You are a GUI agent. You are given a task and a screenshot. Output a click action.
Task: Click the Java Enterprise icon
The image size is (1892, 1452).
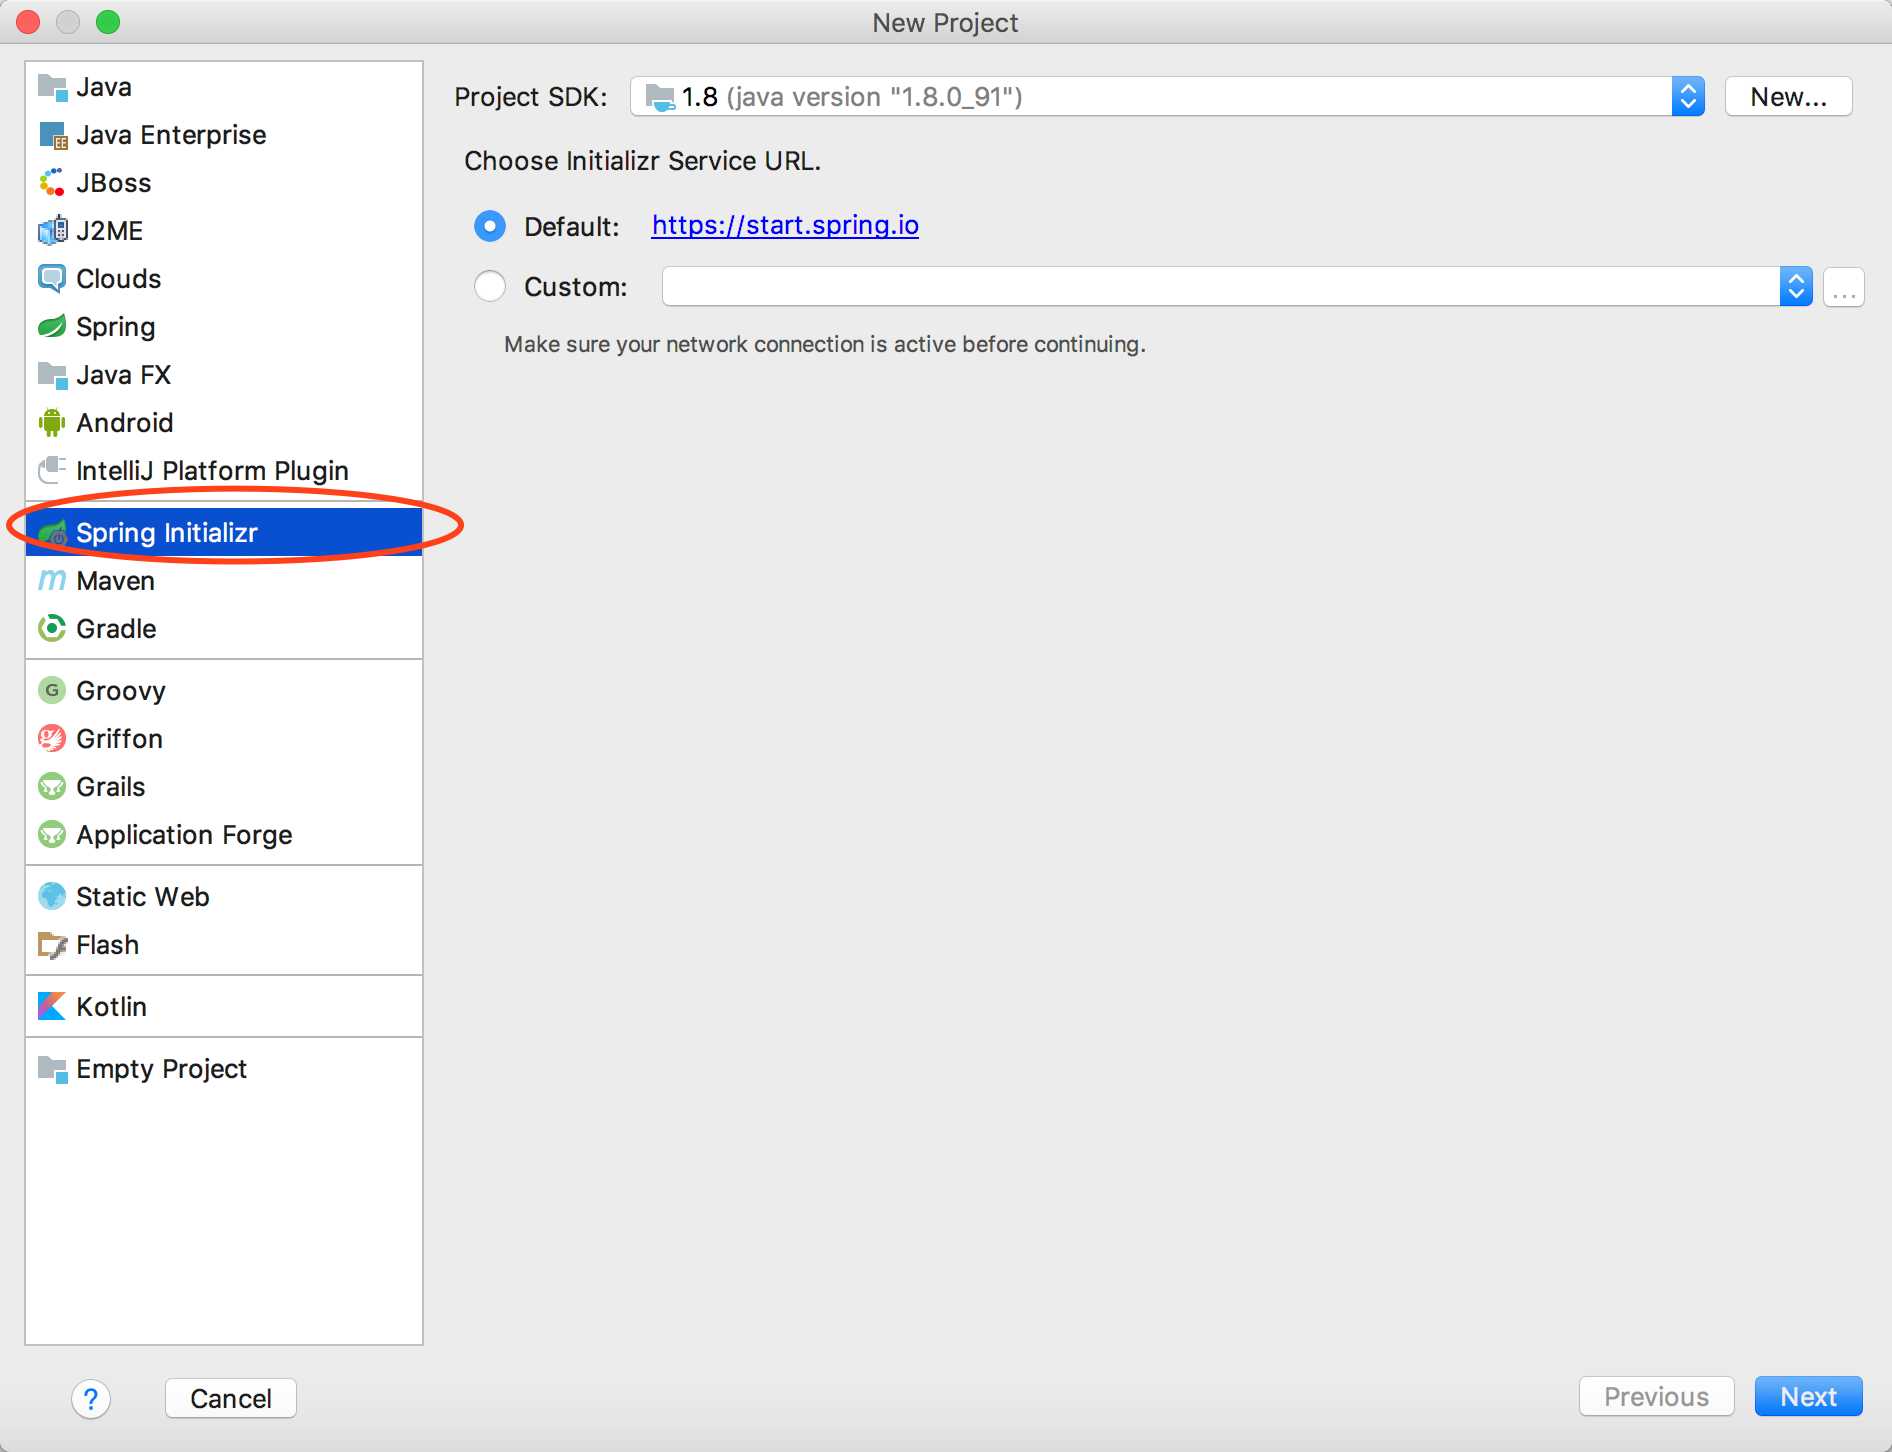52,135
